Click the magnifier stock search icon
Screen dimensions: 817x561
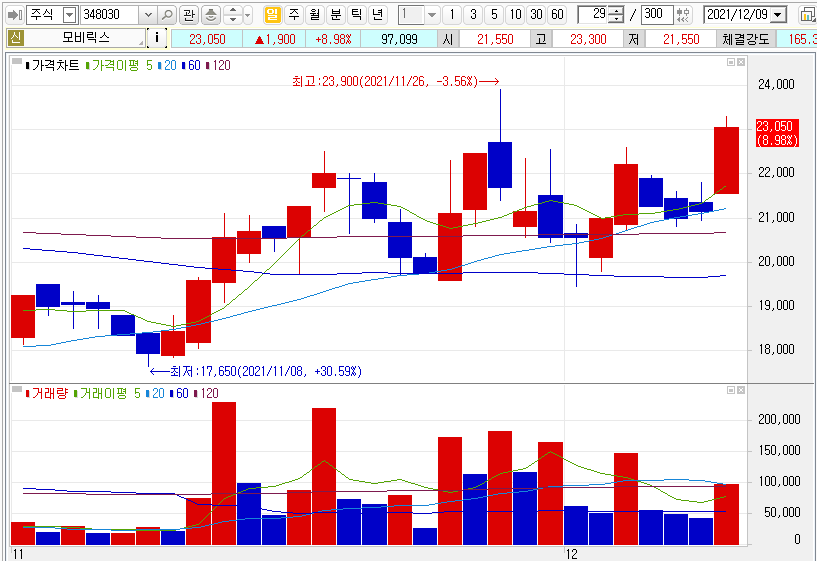167,15
